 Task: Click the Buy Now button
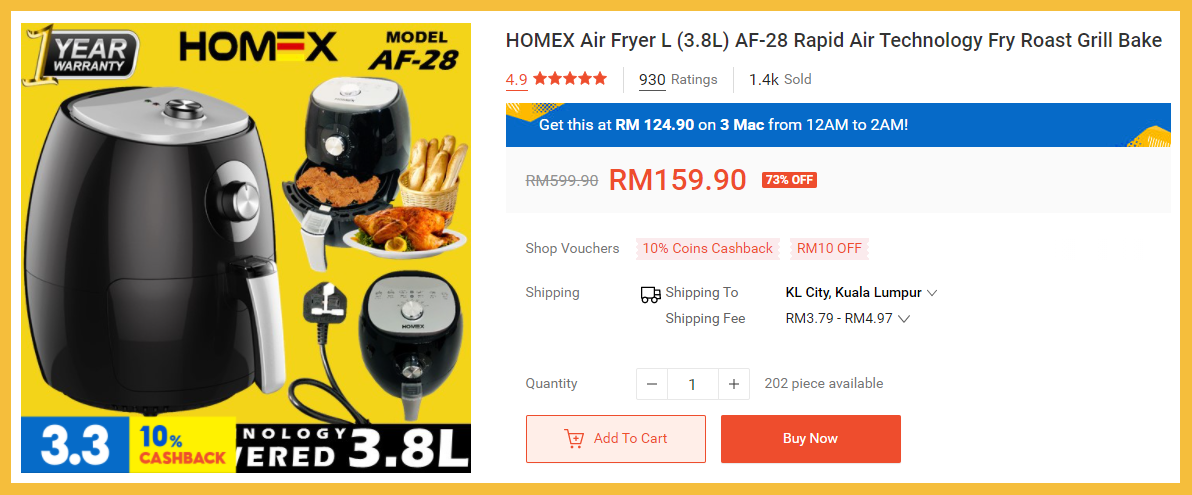coord(810,439)
